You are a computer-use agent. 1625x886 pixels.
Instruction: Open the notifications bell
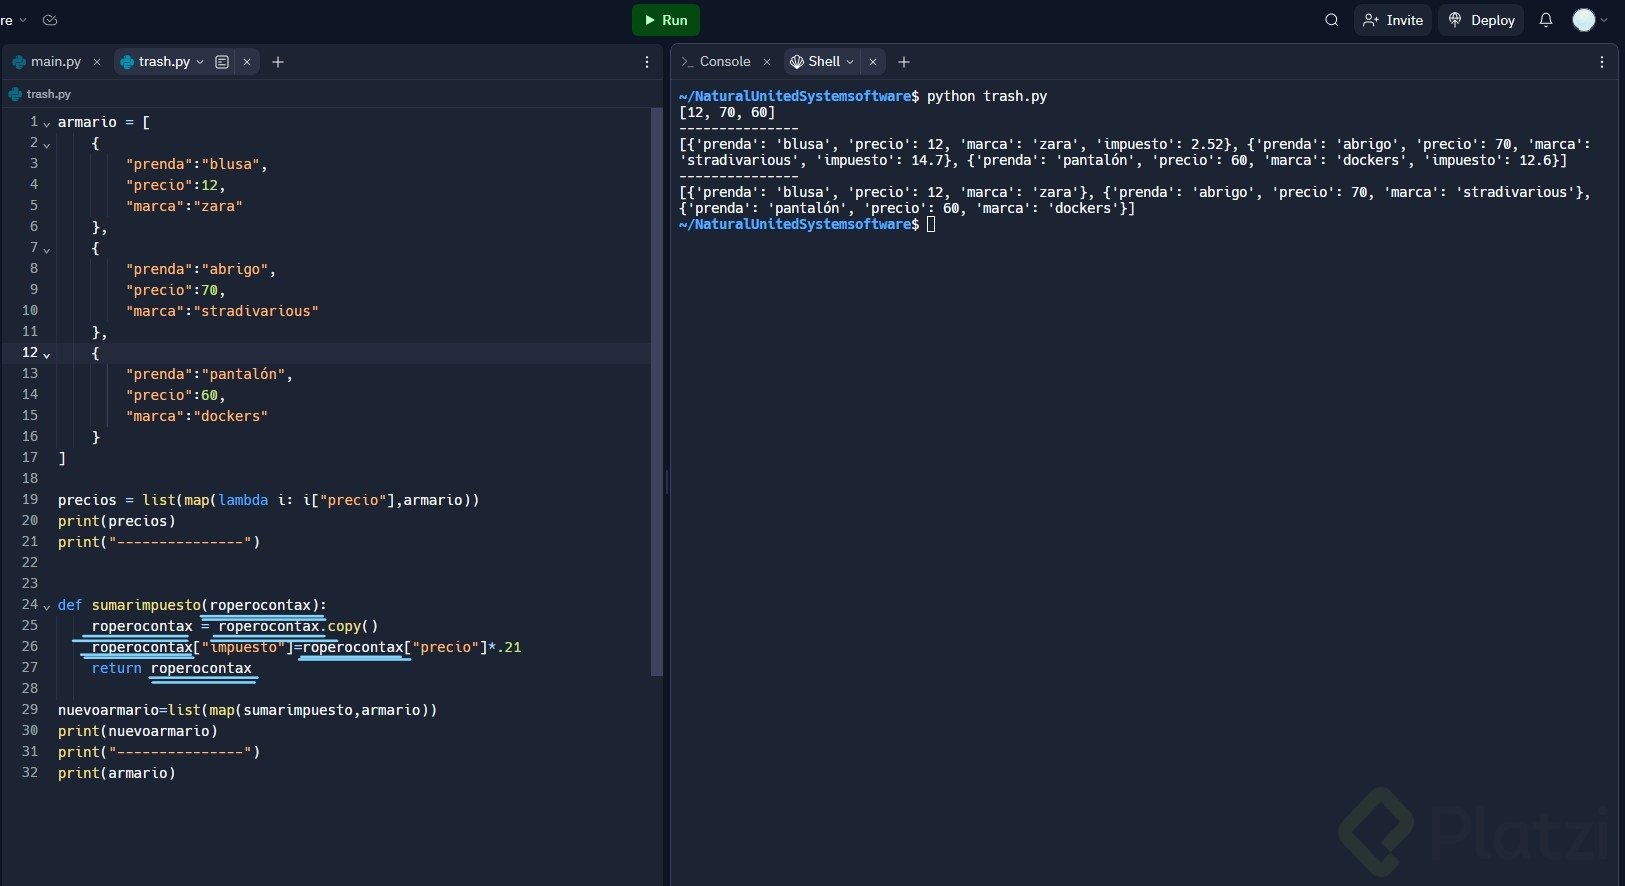[x=1546, y=20]
